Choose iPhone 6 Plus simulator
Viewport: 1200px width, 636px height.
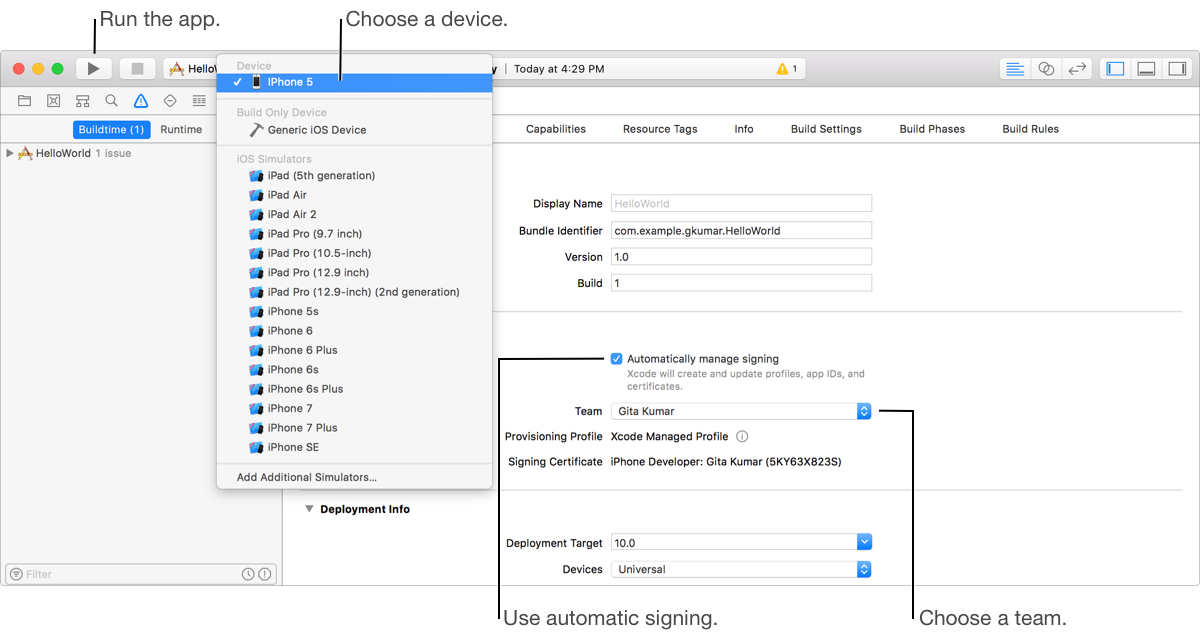tap(354, 350)
